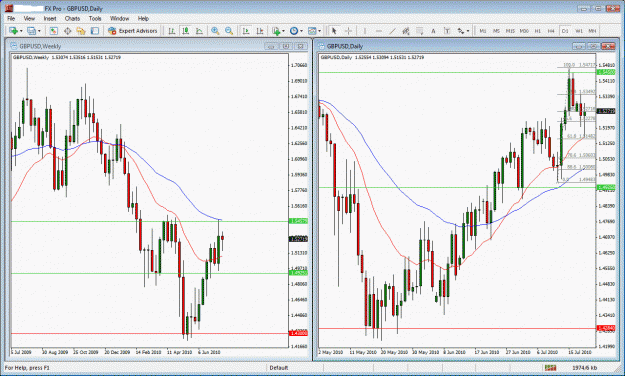Open the Navigator panel
The height and width of the screenshot is (376, 625).
click(81, 31)
